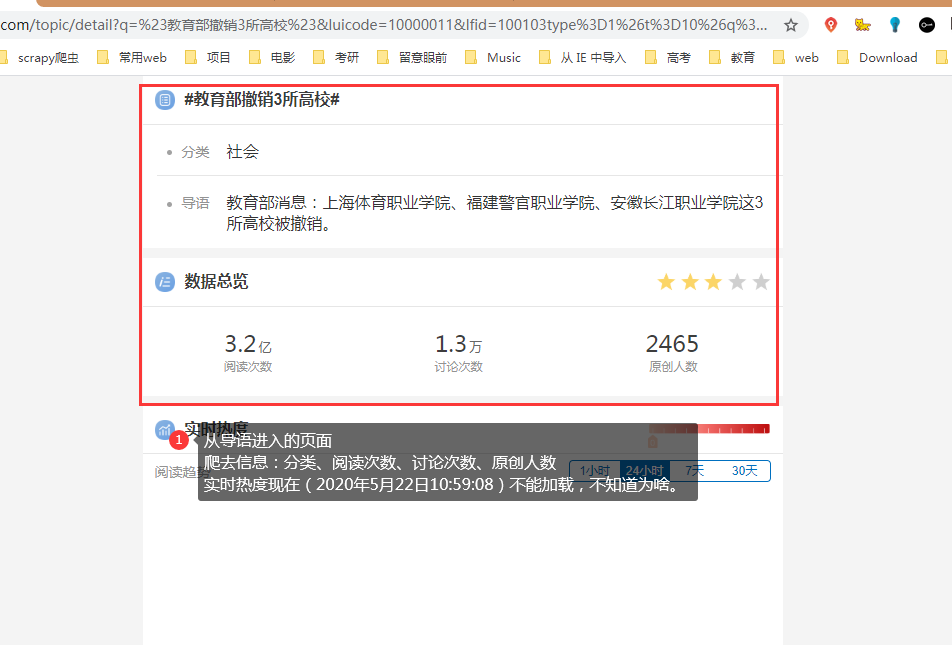Open the 考研 bookmarks menu
952x645 pixels.
(x=343, y=57)
